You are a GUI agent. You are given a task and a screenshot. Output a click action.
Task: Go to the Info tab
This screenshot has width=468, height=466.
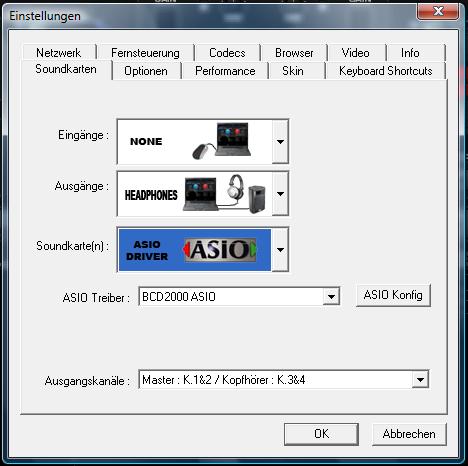410,53
